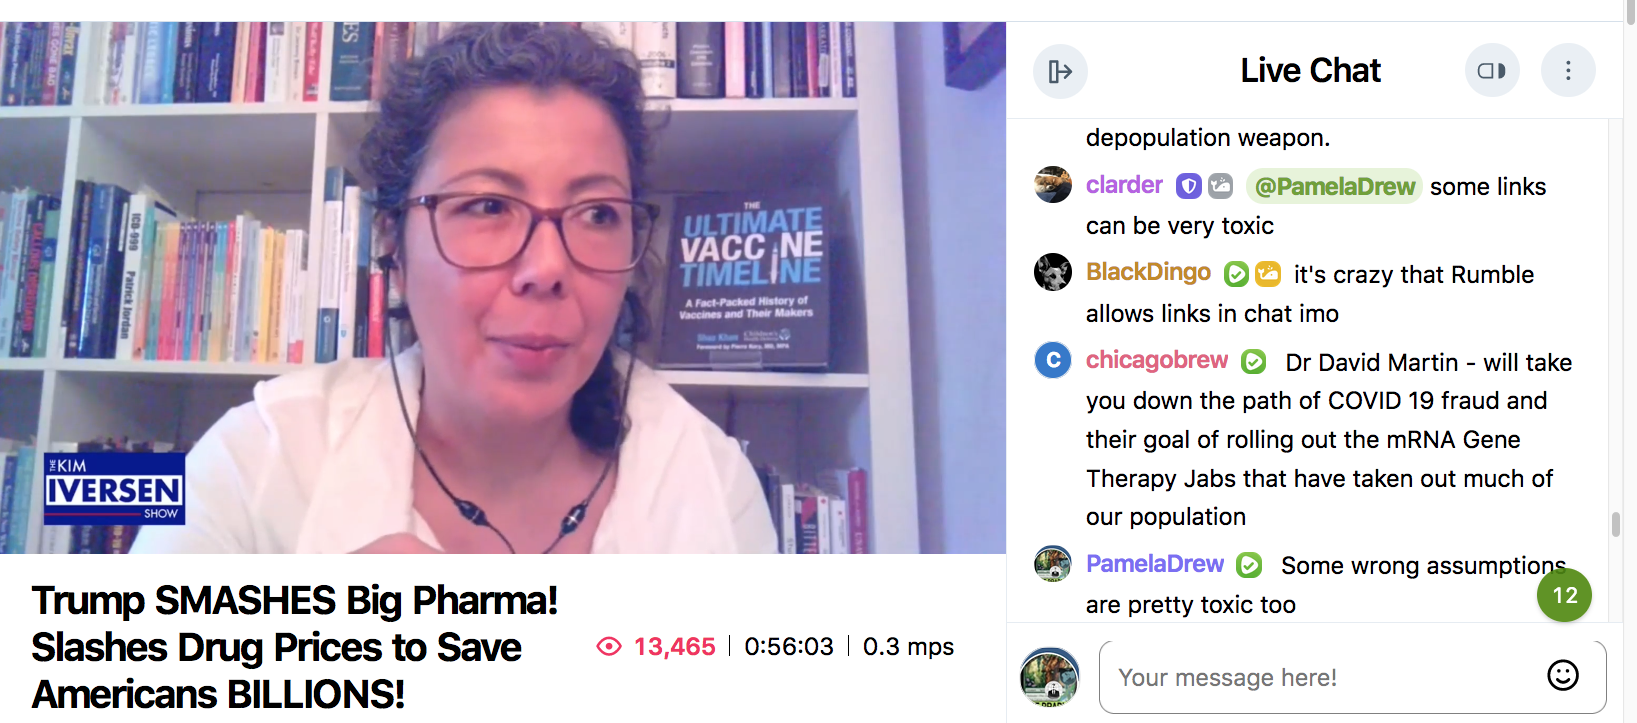This screenshot has width=1637, height=723.
Task: Jump to 12 new chat messages
Action: (x=1564, y=595)
